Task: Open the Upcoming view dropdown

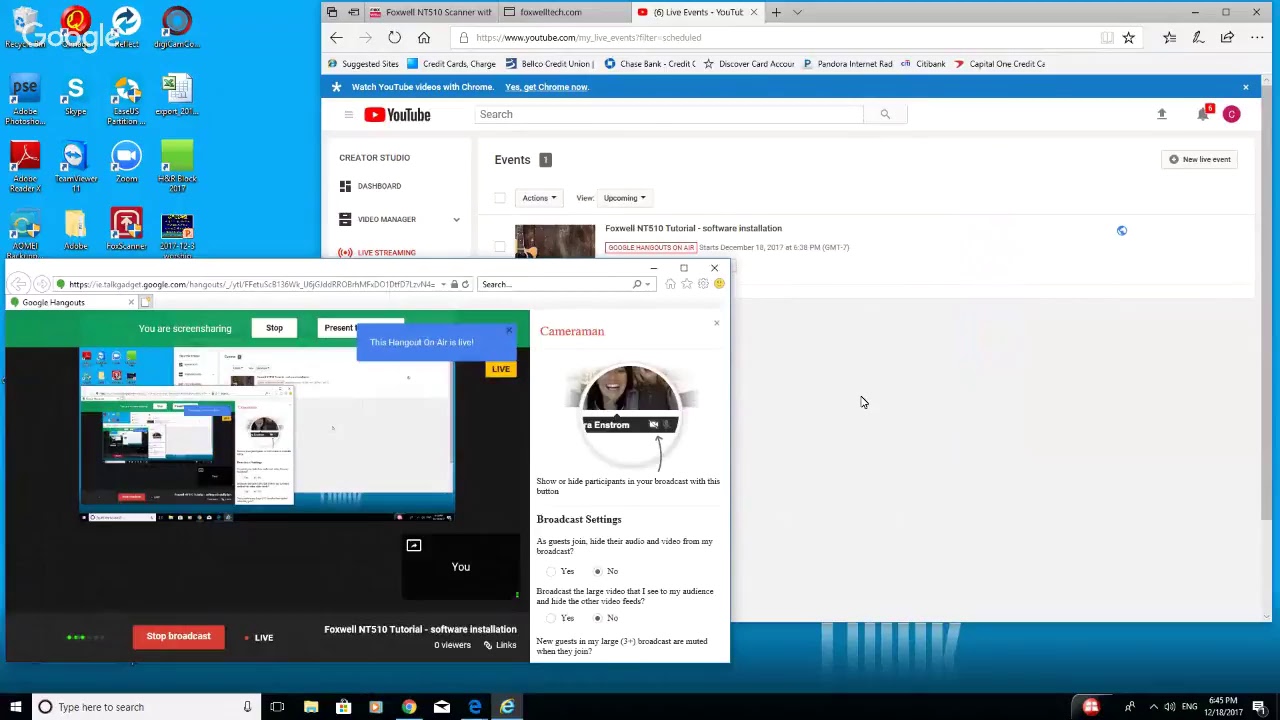Action: pyautogui.click(x=624, y=198)
